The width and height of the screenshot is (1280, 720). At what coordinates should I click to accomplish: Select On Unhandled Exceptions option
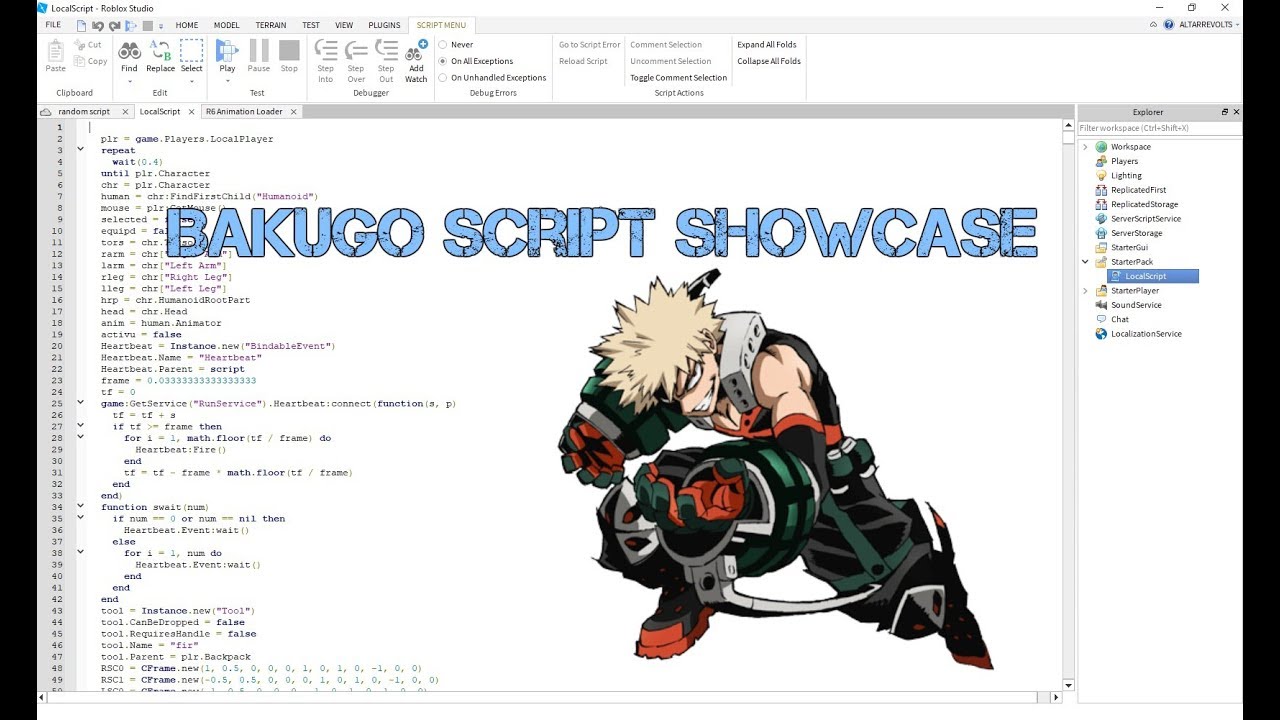click(x=492, y=78)
